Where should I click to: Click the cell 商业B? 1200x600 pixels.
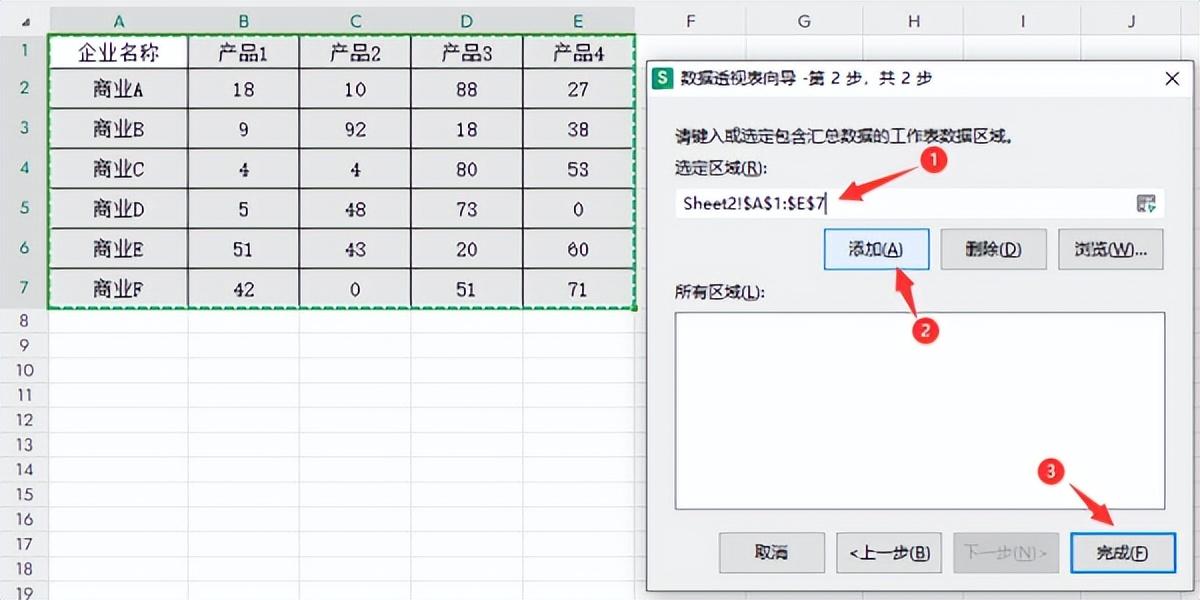point(119,129)
